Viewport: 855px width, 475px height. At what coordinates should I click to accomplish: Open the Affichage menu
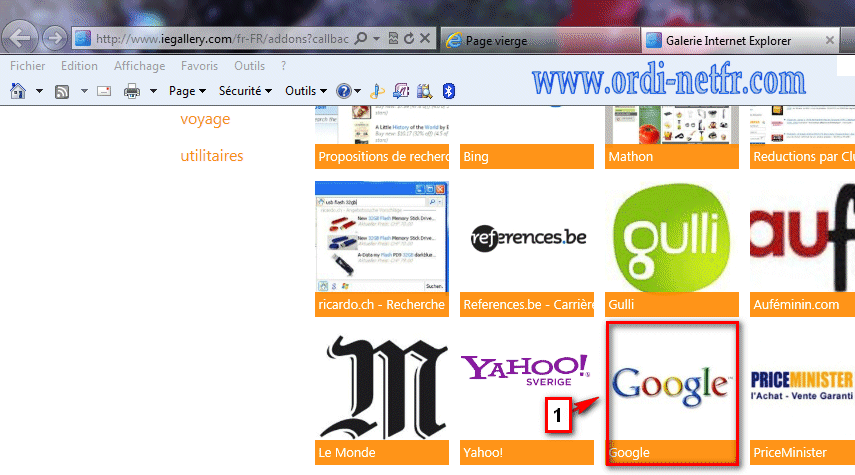[x=140, y=66]
